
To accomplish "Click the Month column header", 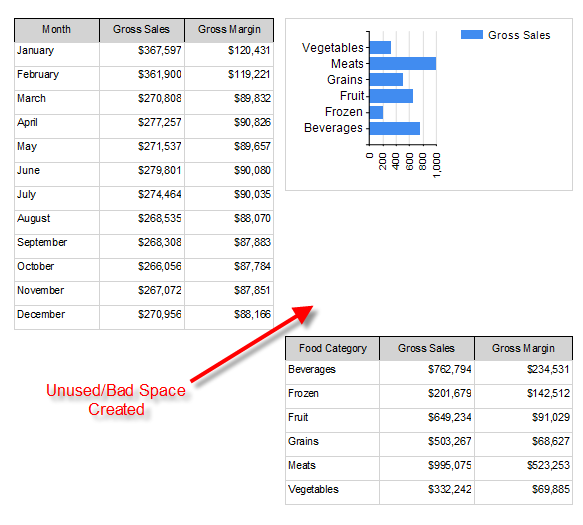I will pyautogui.click(x=57, y=29).
